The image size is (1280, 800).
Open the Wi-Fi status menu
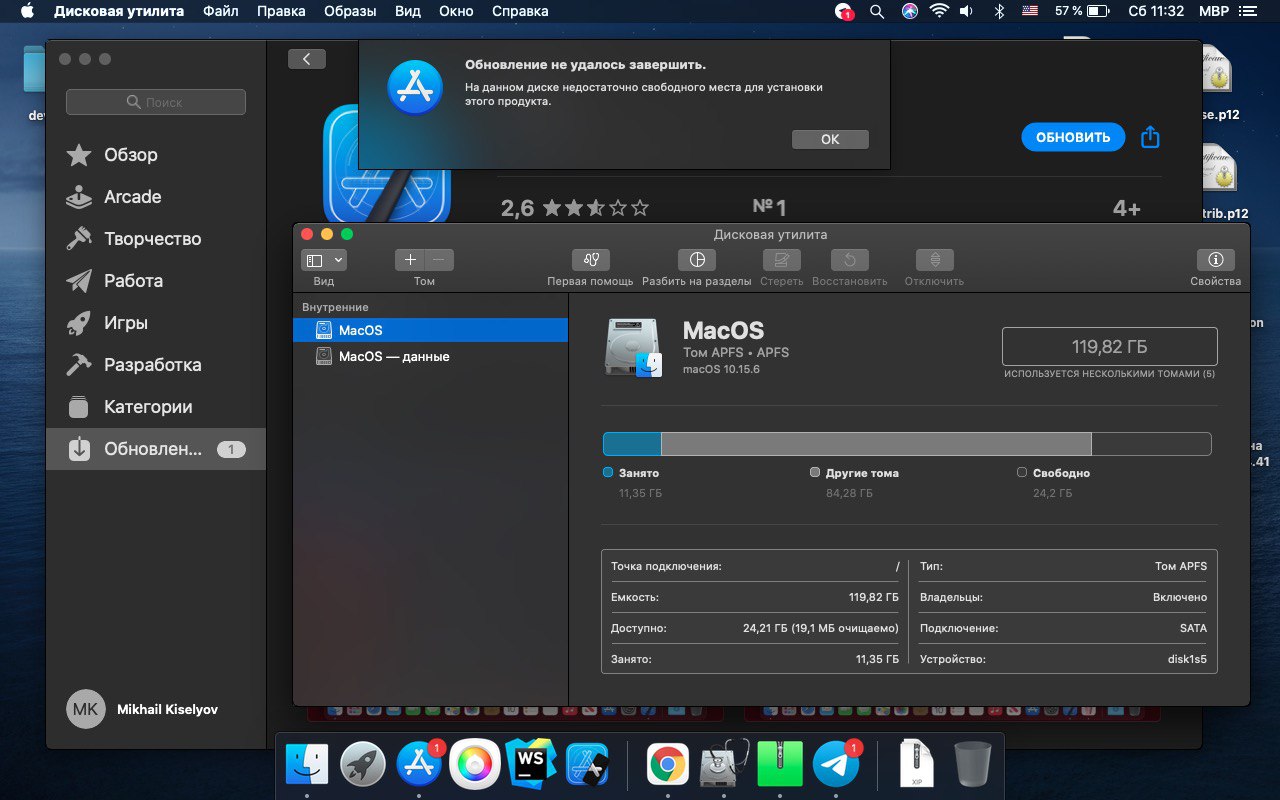click(939, 11)
